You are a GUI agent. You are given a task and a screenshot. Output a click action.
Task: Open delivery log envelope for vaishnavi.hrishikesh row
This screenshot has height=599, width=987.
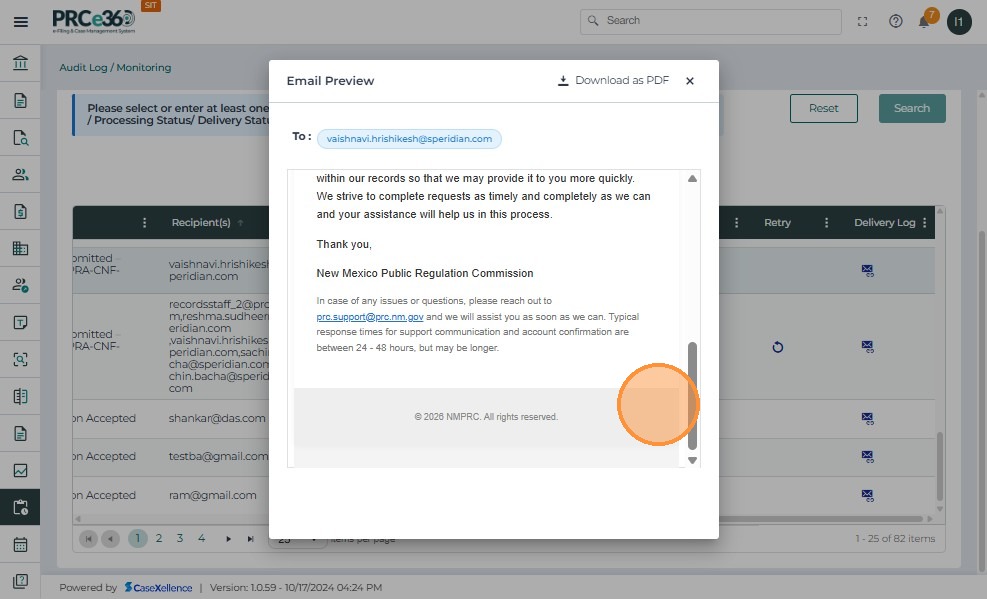(x=867, y=271)
